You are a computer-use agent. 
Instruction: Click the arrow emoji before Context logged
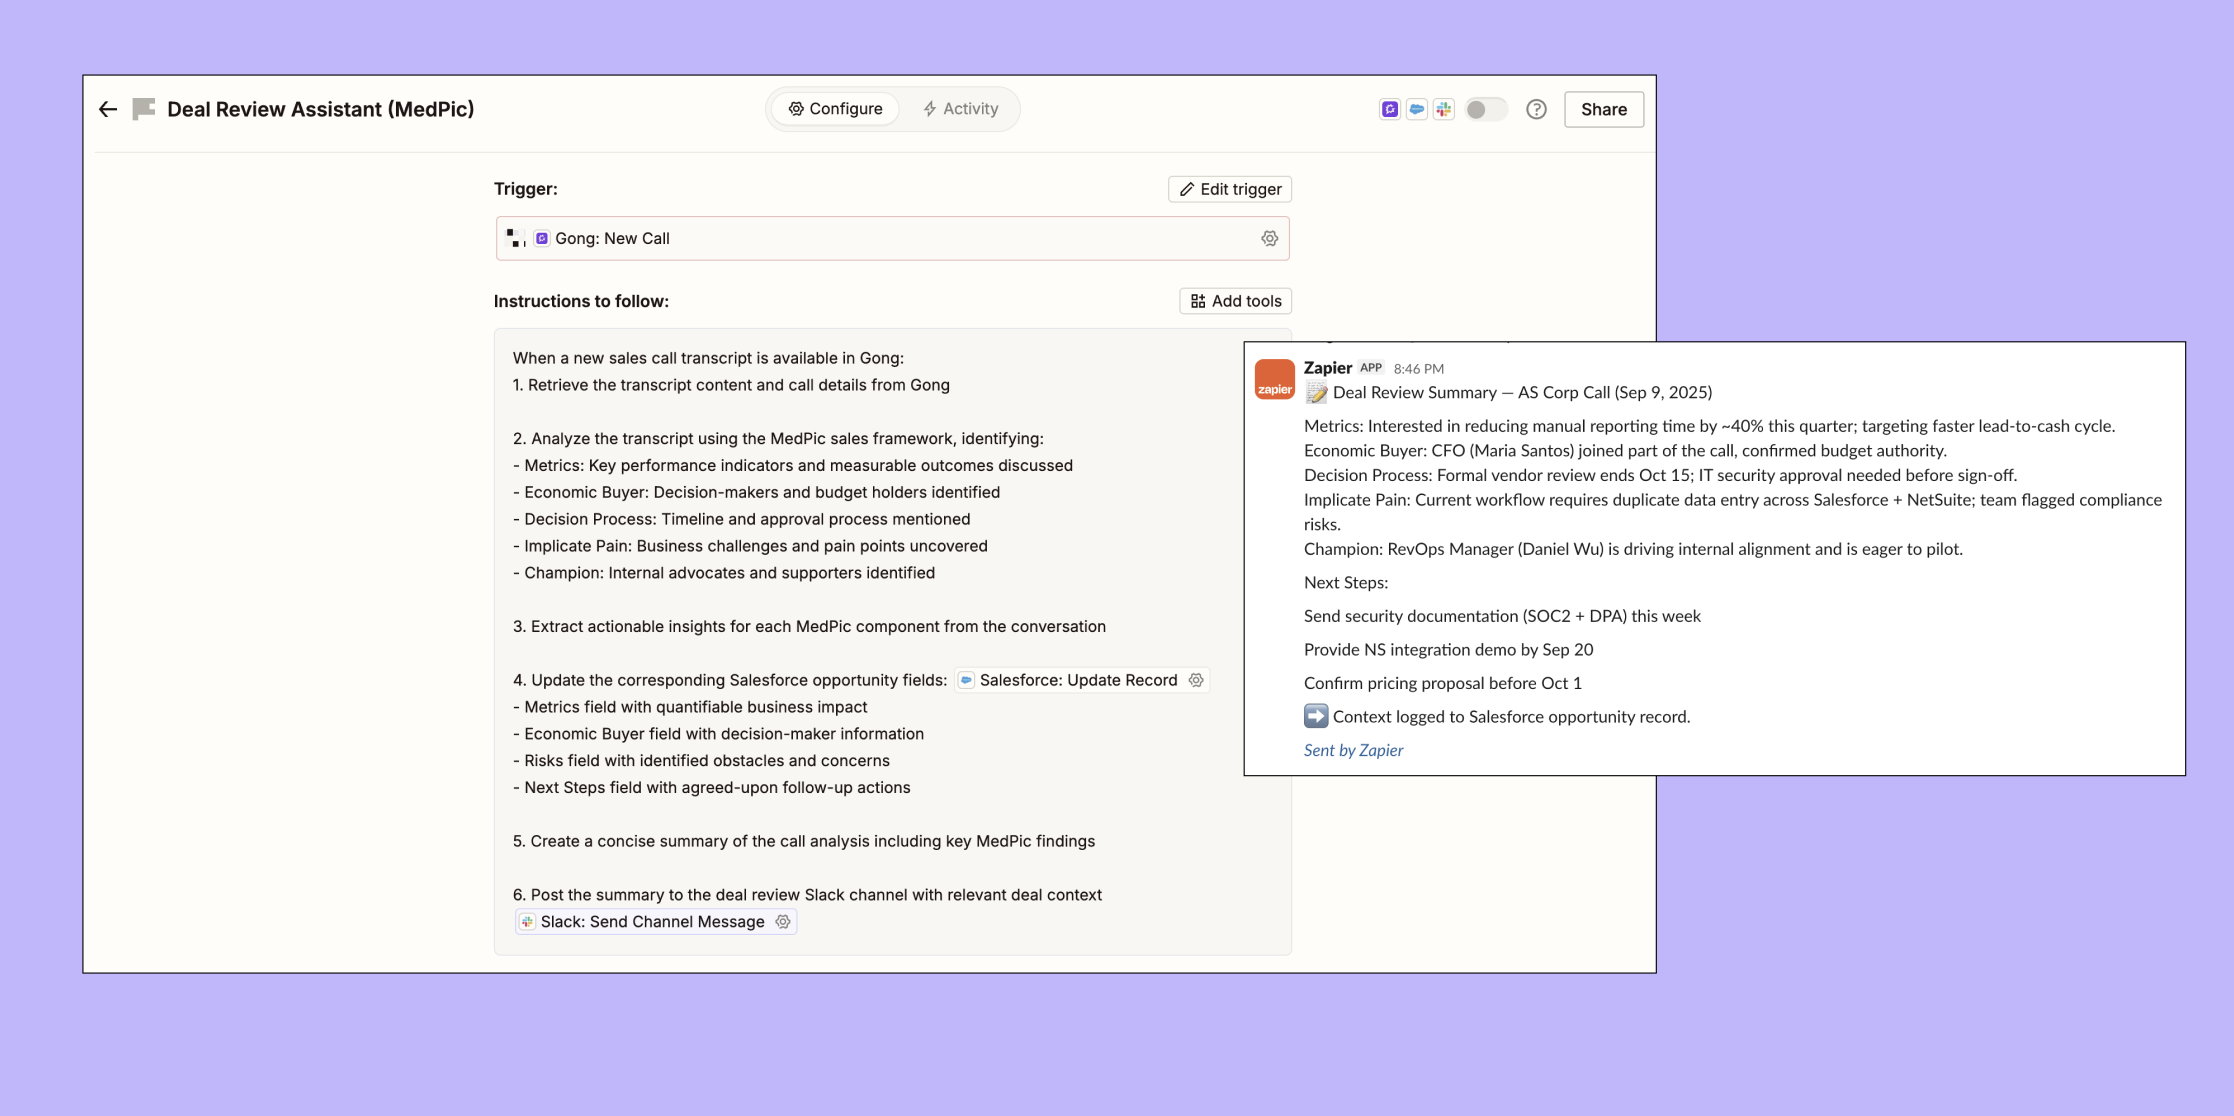pos(1316,716)
